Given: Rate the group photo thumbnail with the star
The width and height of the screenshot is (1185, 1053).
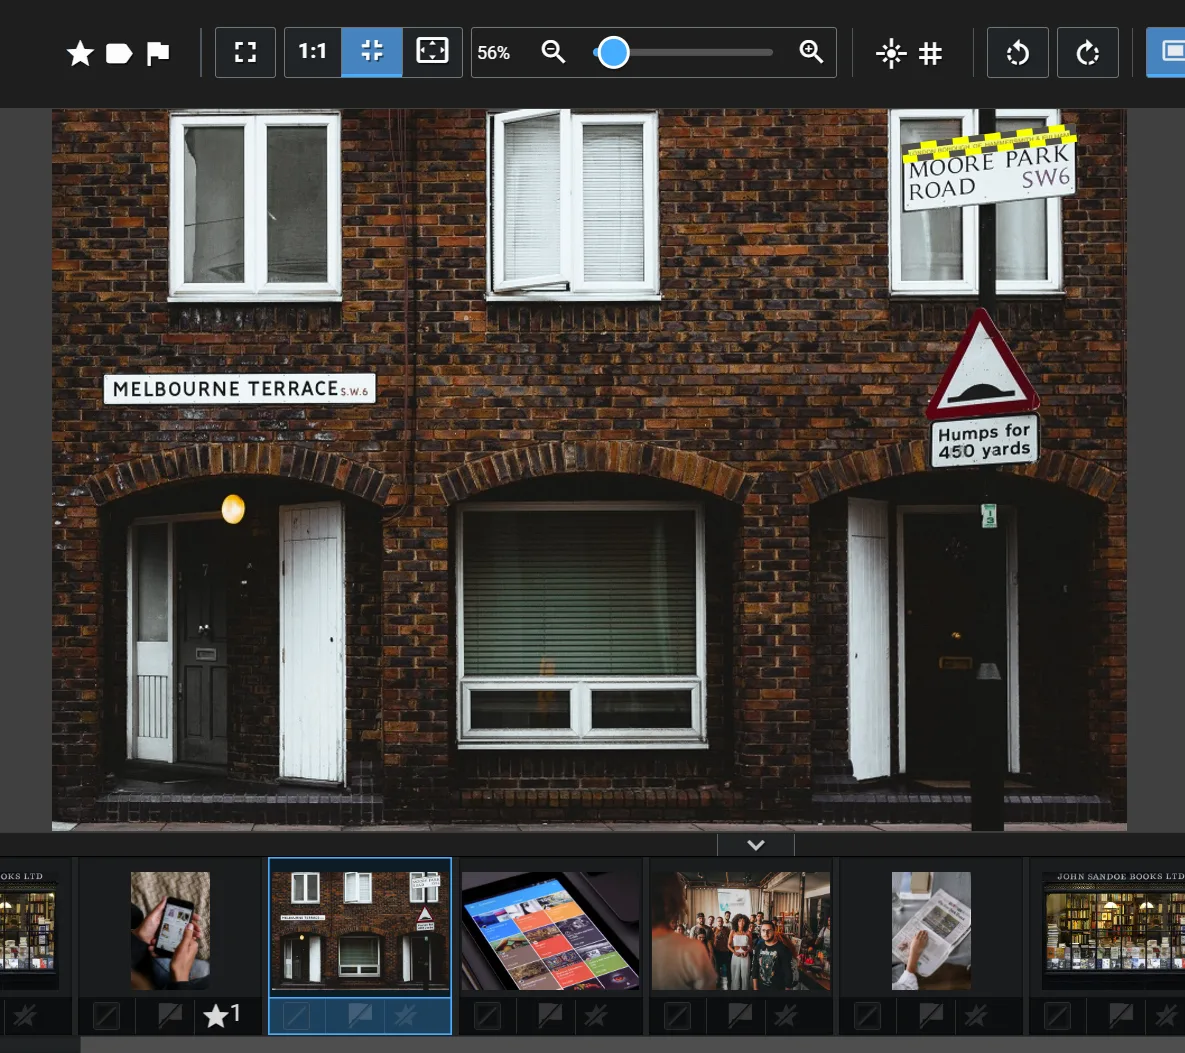Looking at the screenshot, I should 786,1015.
